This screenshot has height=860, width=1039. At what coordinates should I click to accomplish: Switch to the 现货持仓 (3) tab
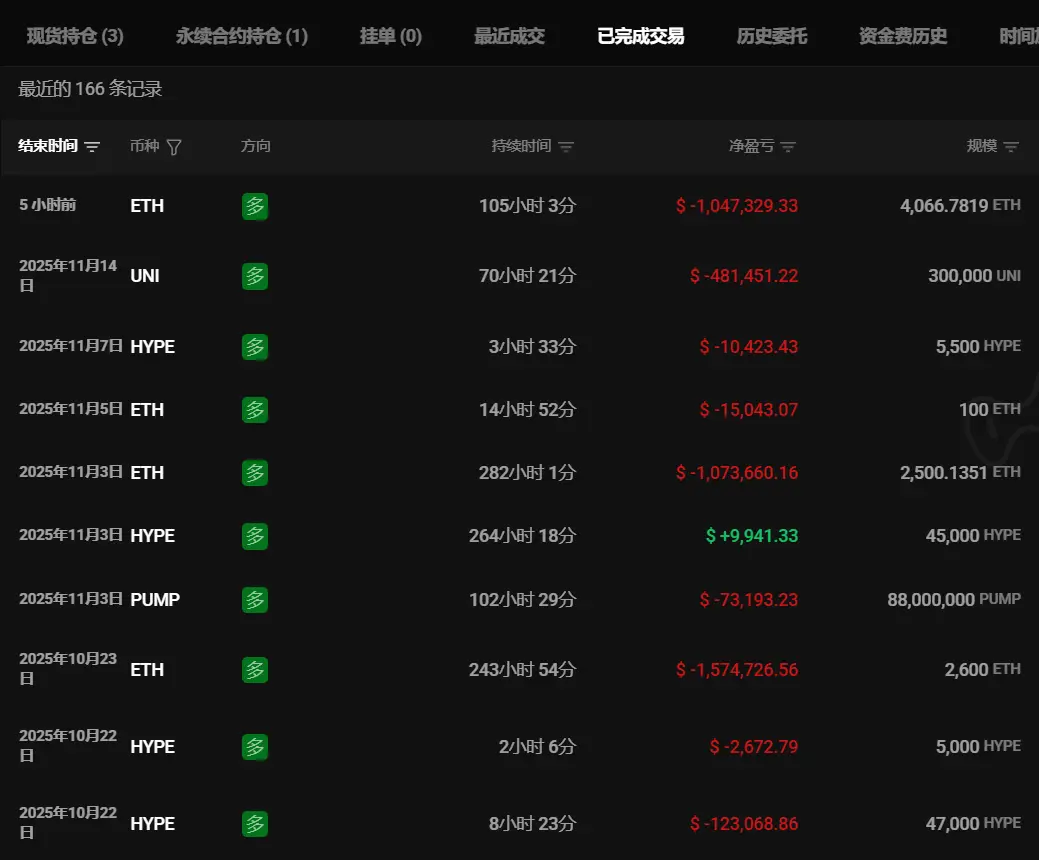click(75, 36)
